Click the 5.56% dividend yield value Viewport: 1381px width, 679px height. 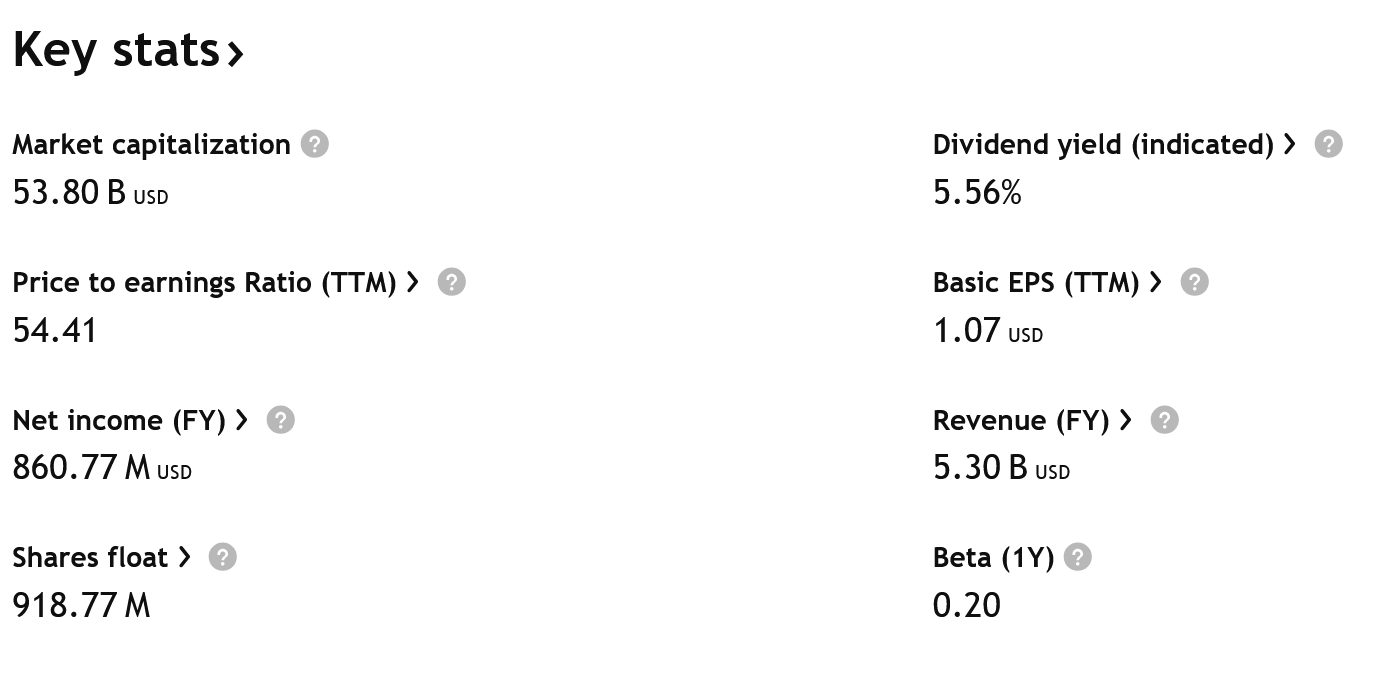977,193
